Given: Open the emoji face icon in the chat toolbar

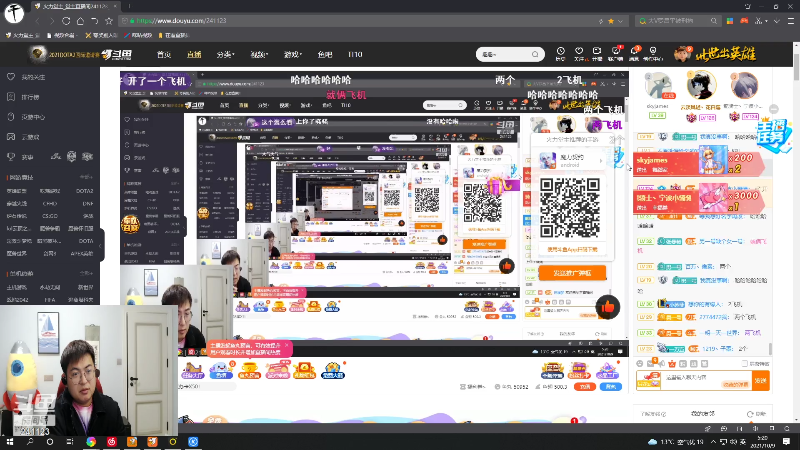Looking at the screenshot, I should [x=640, y=364].
